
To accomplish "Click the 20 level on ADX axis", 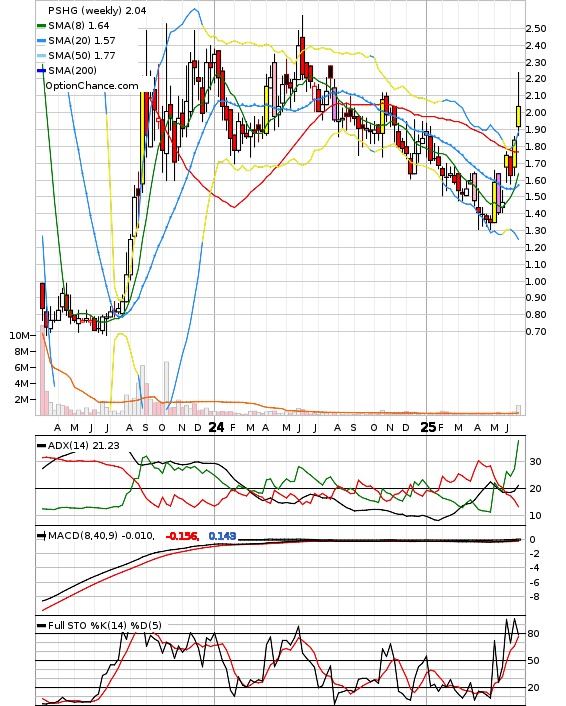I will (x=535, y=489).
